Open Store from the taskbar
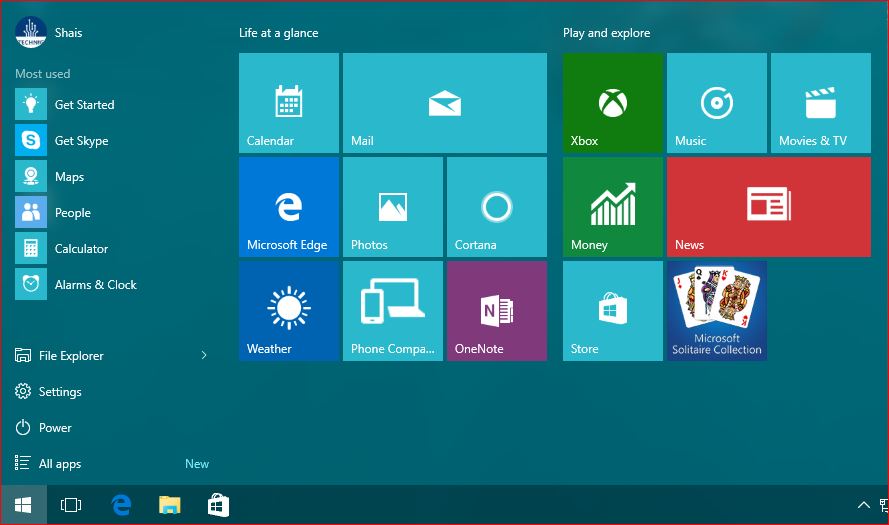This screenshot has height=525, width=889. coord(219,505)
